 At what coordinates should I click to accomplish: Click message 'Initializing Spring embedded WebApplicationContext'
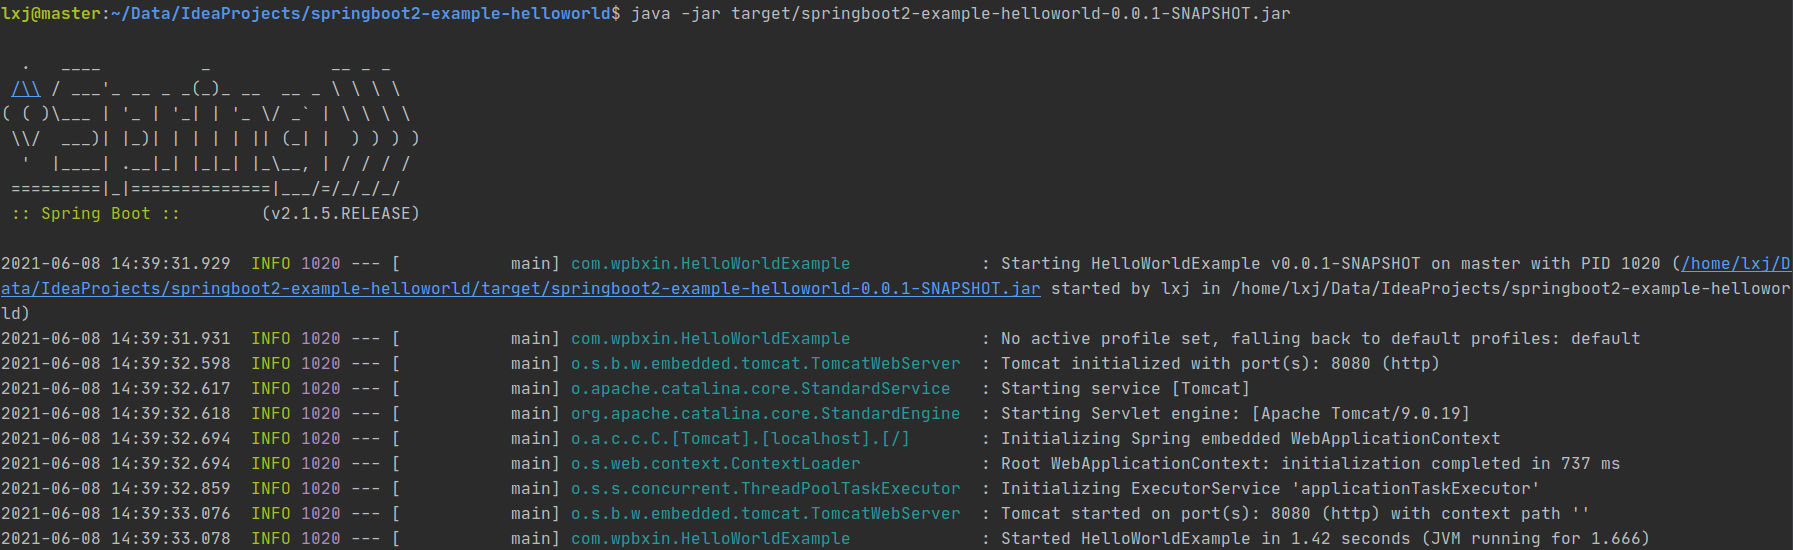click(1251, 439)
